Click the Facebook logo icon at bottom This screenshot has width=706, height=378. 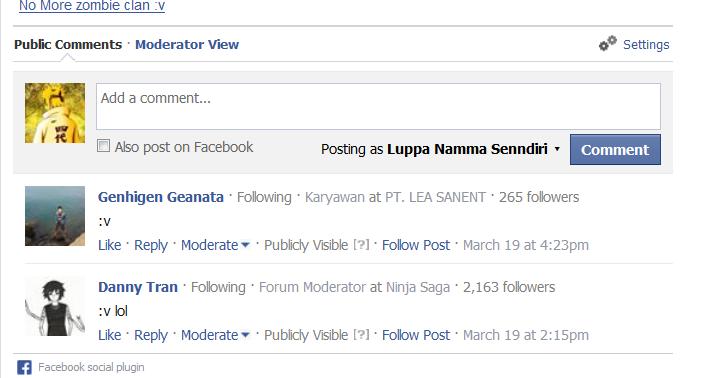pyautogui.click(x=24, y=367)
